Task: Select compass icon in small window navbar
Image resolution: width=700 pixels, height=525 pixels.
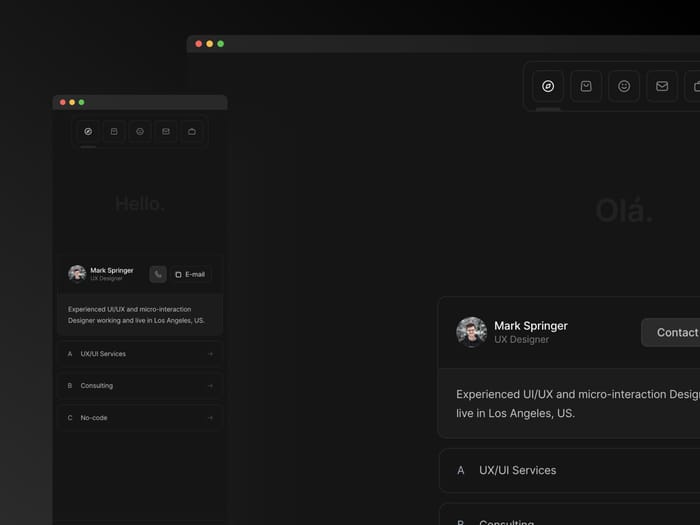Action: click(88, 131)
